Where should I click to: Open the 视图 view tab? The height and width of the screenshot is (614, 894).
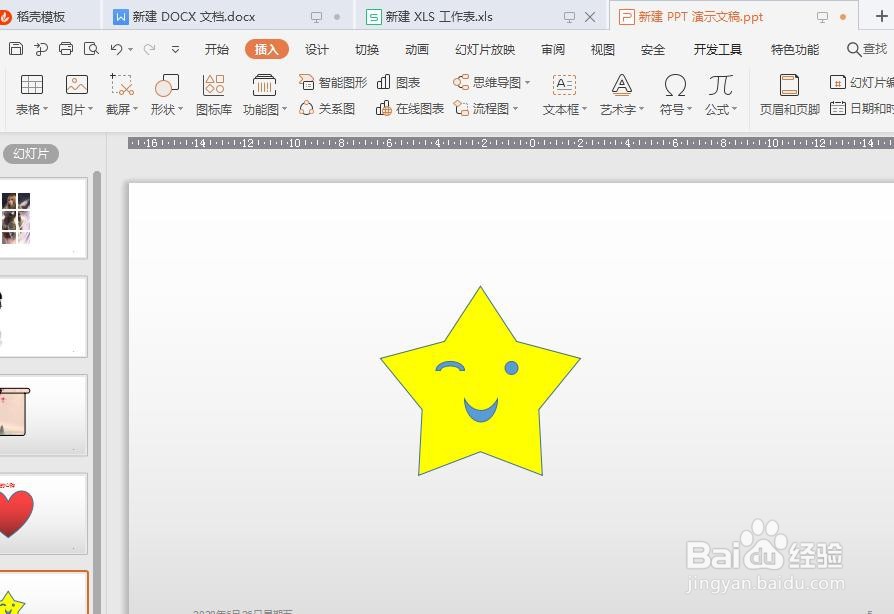click(603, 50)
